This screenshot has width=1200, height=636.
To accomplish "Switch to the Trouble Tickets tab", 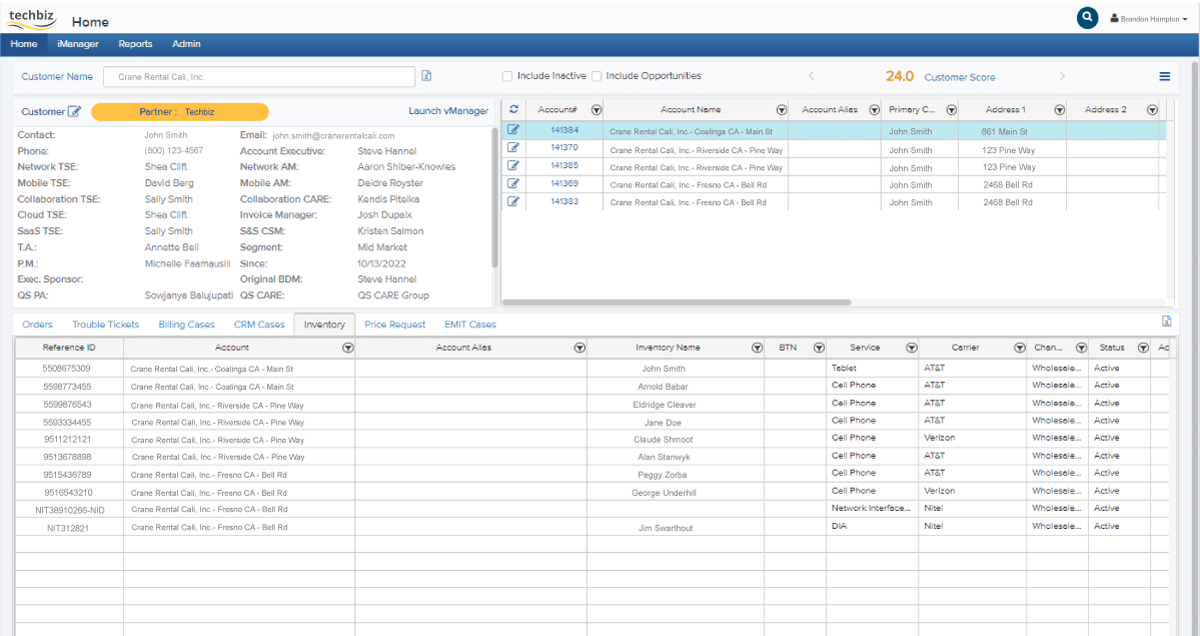I will point(105,324).
